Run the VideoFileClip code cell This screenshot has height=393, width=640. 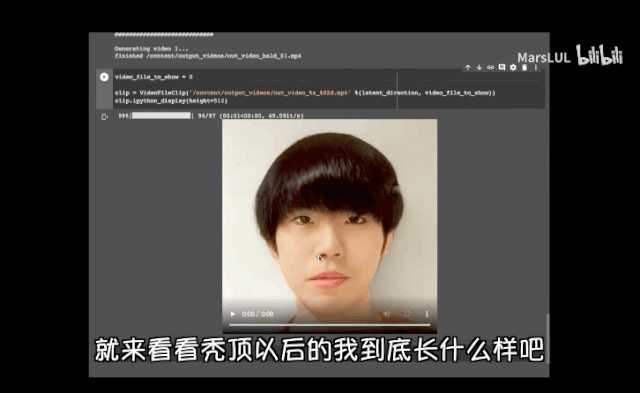pyautogui.click(x=104, y=77)
